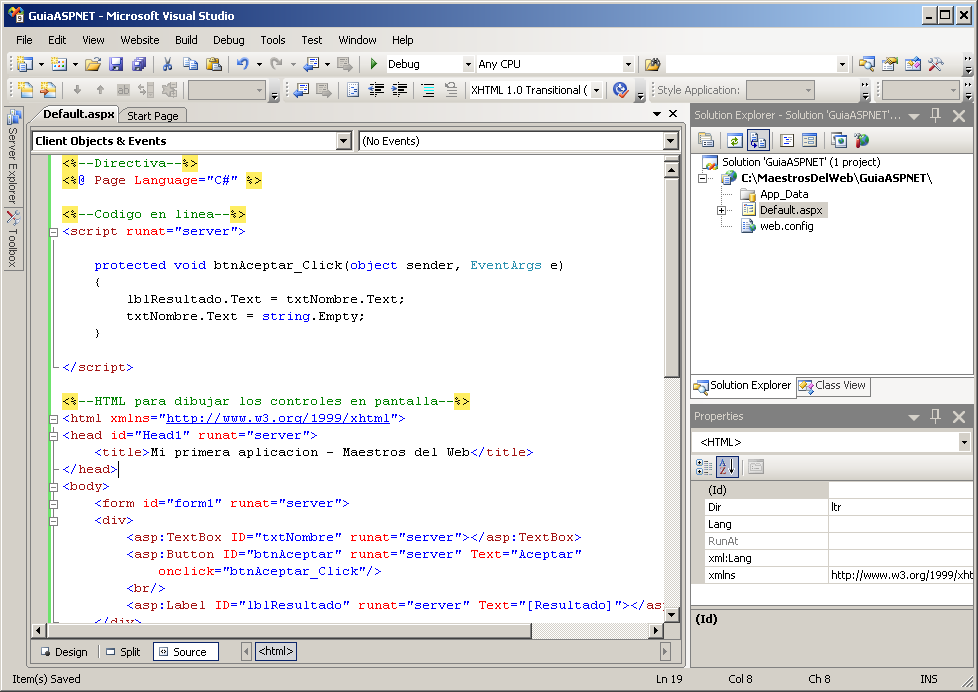Open the <HTML> object dropdown in Properties
The width and height of the screenshot is (978, 692).
pos(964,442)
